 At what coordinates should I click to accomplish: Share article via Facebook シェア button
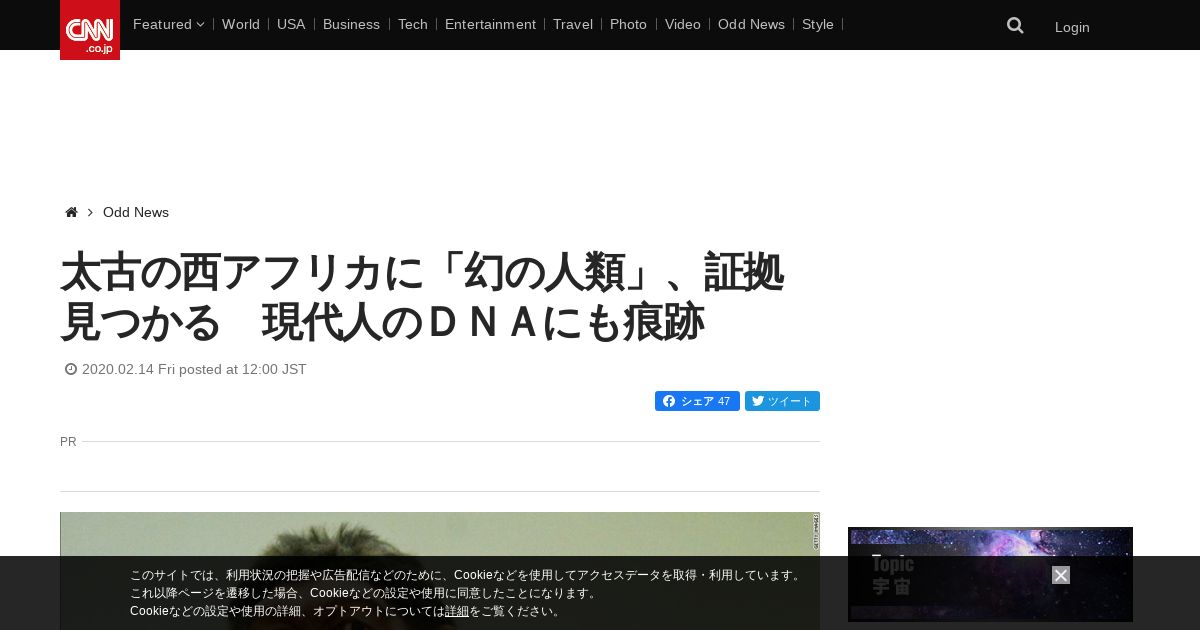697,401
